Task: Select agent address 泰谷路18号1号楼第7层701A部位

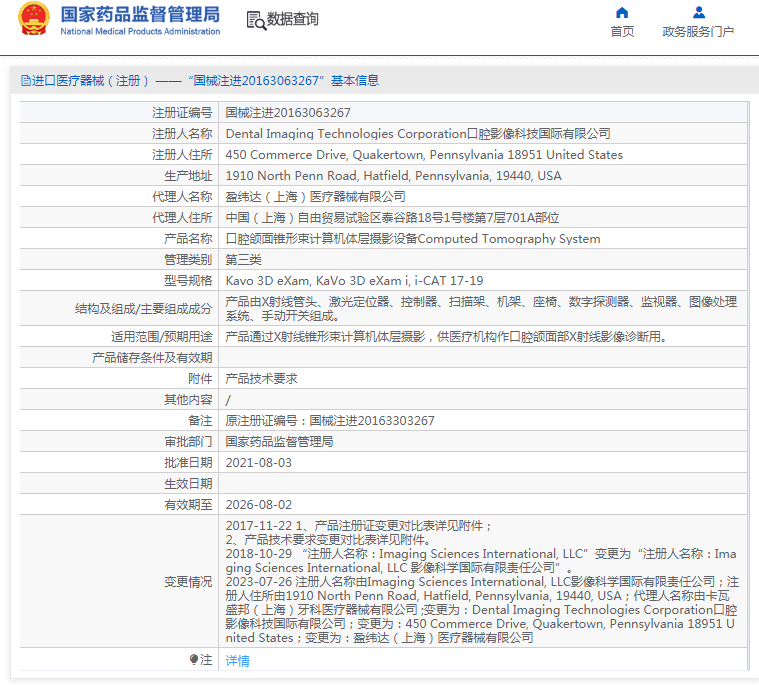Action: (x=393, y=218)
